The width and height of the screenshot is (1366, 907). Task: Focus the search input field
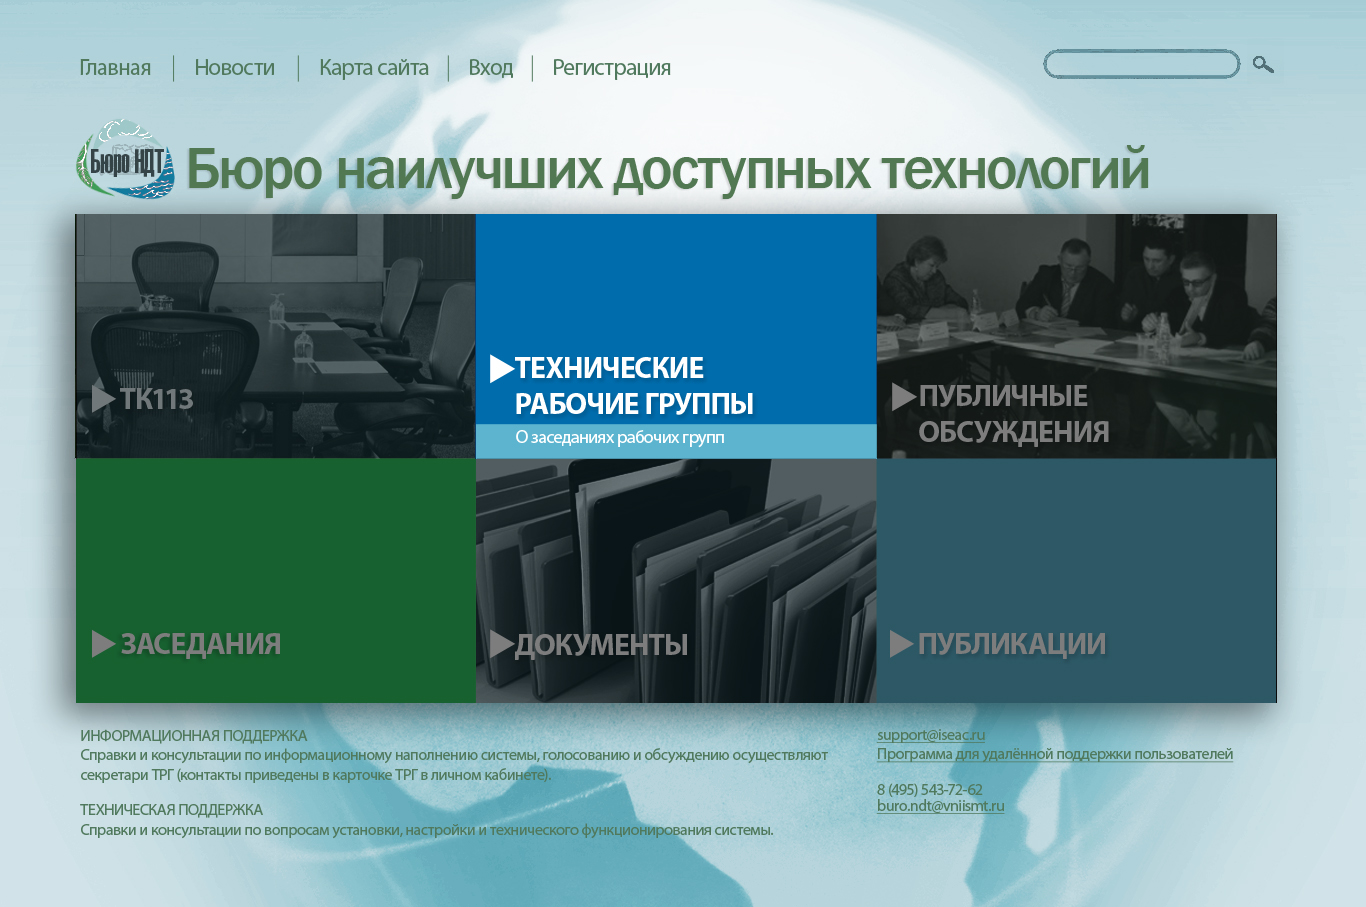click(1141, 64)
